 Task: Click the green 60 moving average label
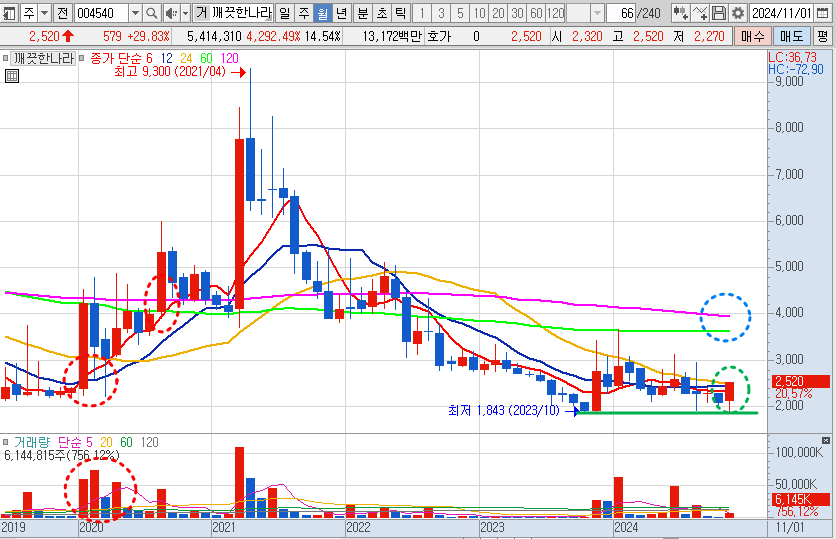pyautogui.click(x=206, y=58)
